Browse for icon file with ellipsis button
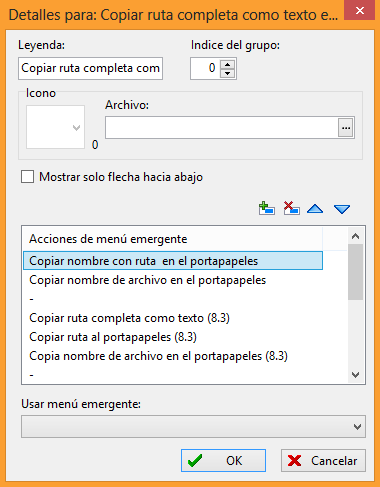 pyautogui.click(x=346, y=128)
